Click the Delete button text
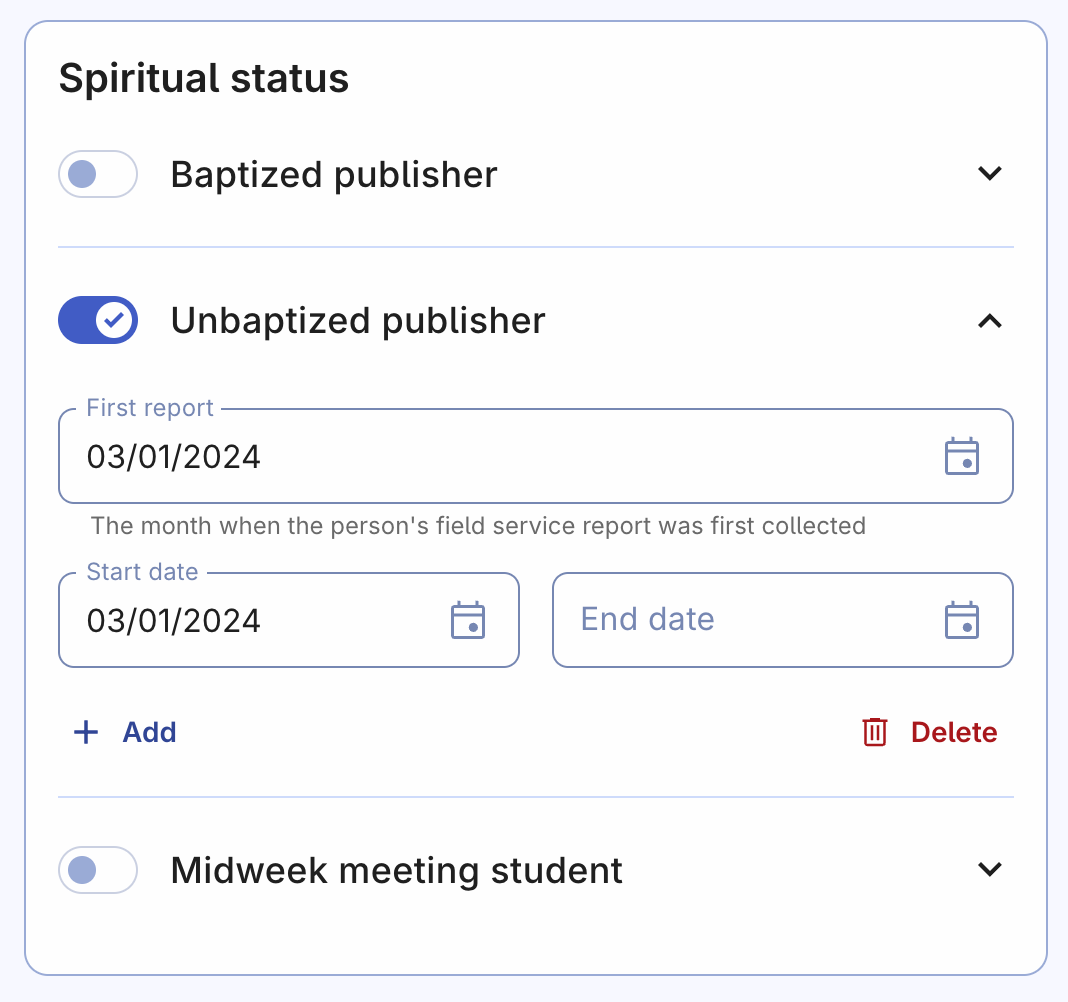Screen dimensions: 1068x1002 [x=953, y=732]
